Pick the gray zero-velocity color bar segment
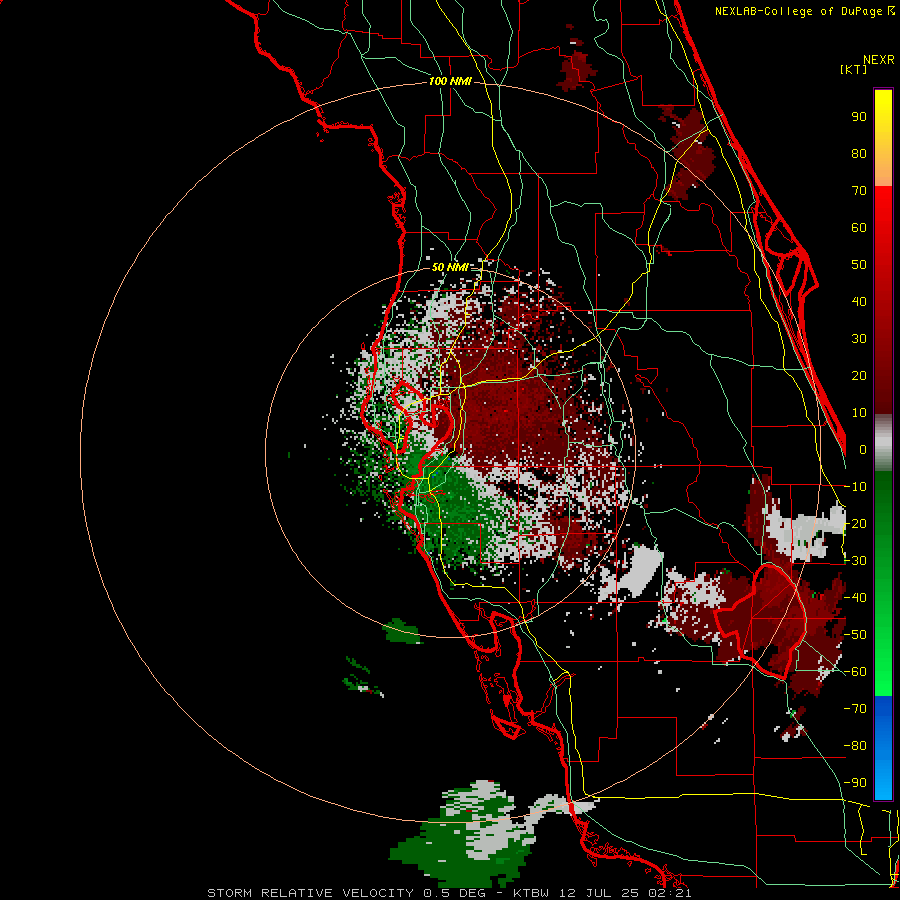 pyautogui.click(x=883, y=443)
